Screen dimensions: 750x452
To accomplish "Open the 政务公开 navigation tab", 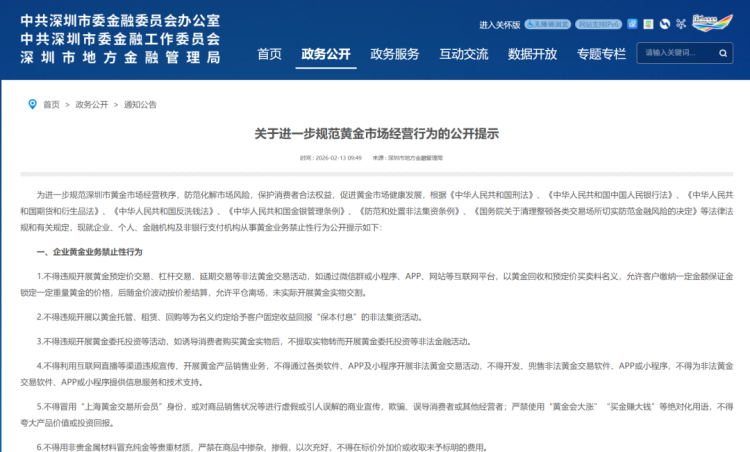I will [x=326, y=54].
